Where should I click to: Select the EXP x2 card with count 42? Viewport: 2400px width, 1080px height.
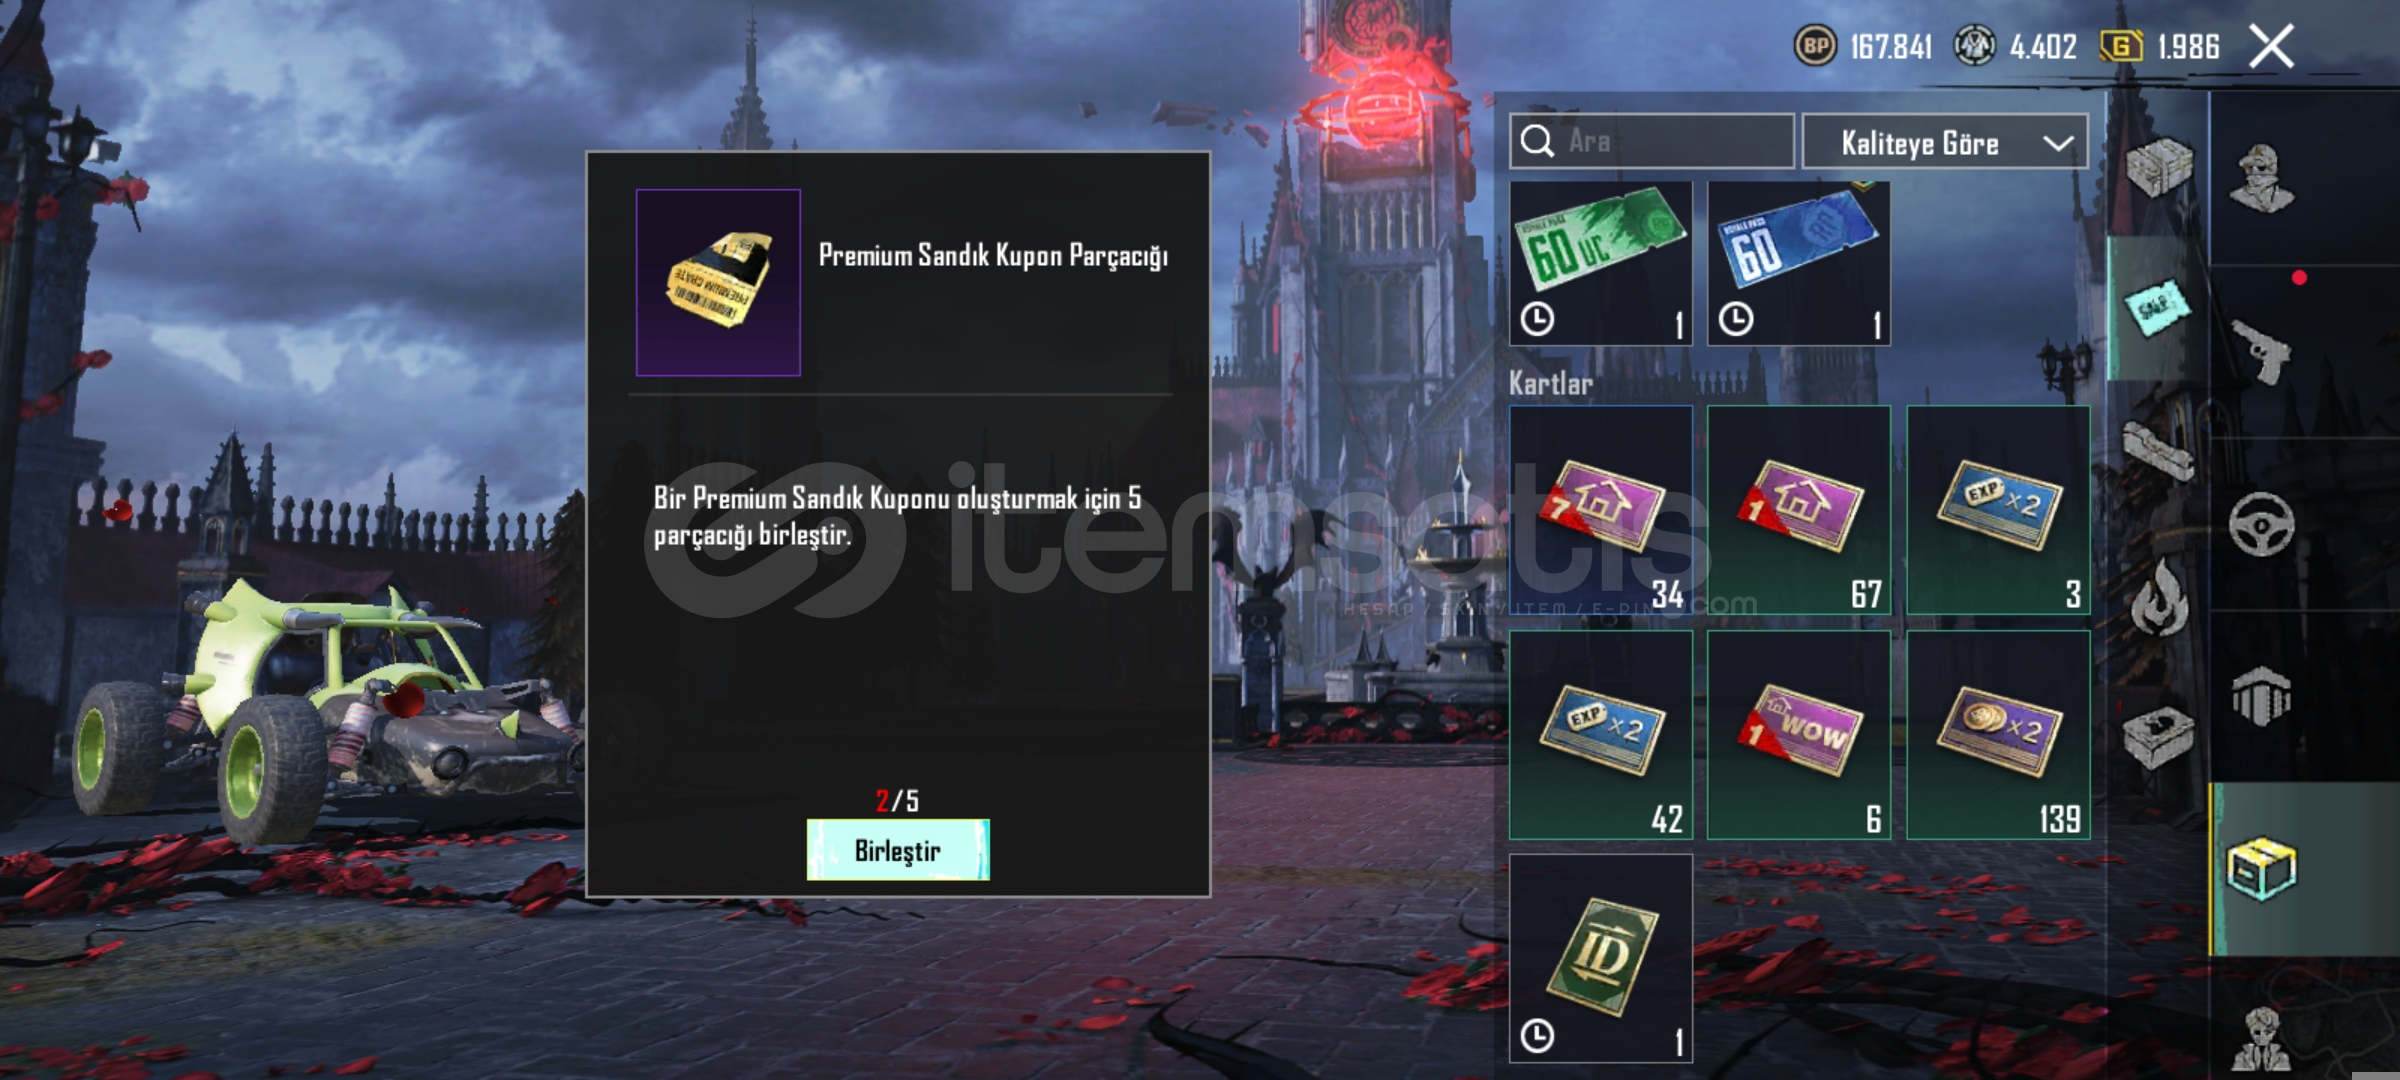tap(1600, 734)
